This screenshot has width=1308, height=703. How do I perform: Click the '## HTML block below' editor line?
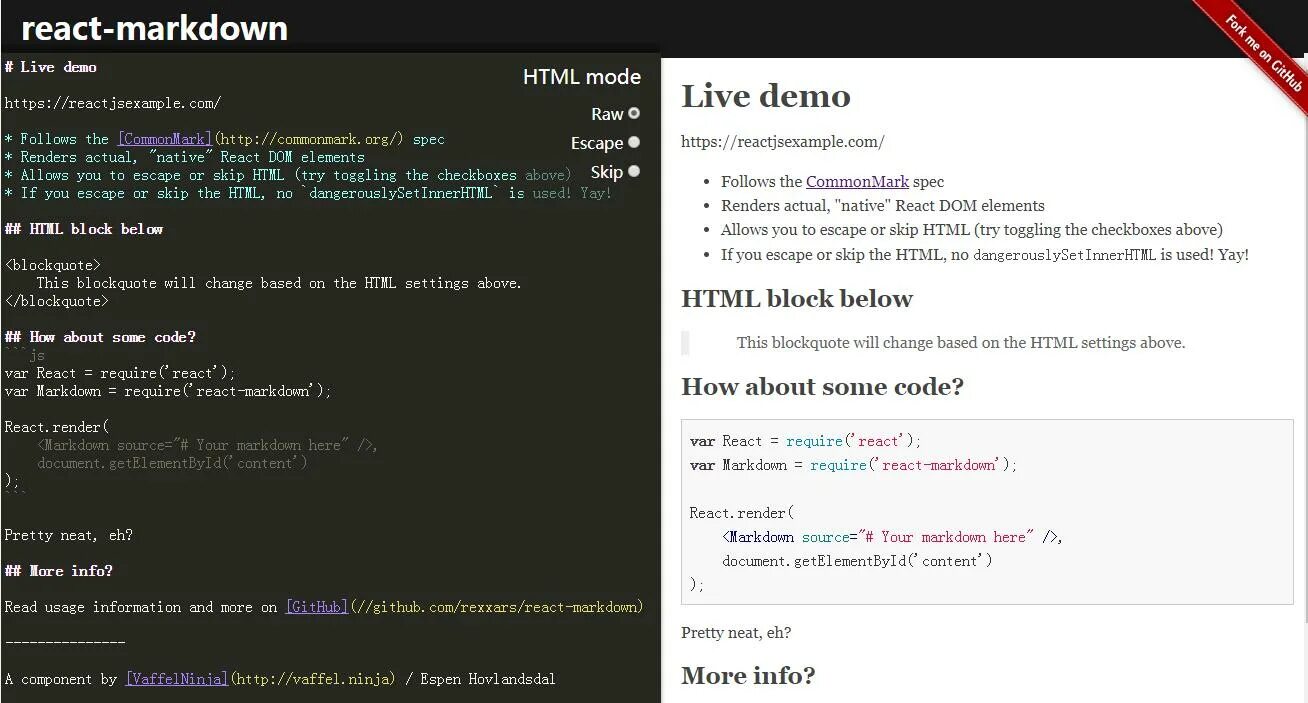pos(84,229)
